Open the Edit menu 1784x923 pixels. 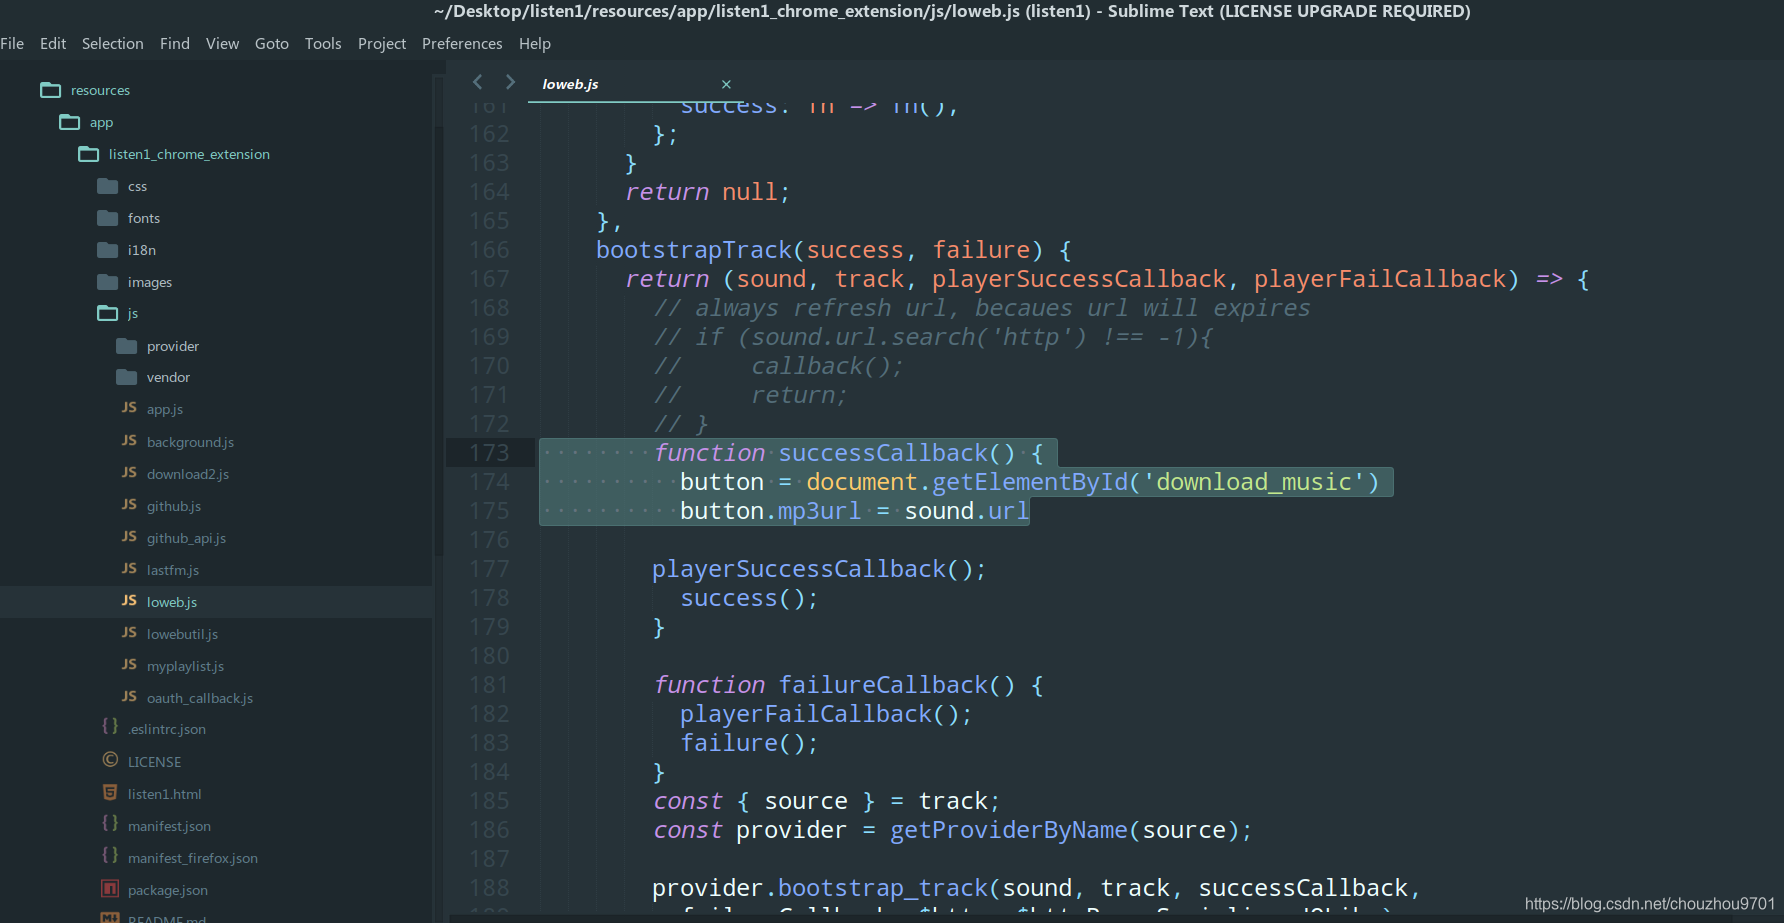[53, 44]
